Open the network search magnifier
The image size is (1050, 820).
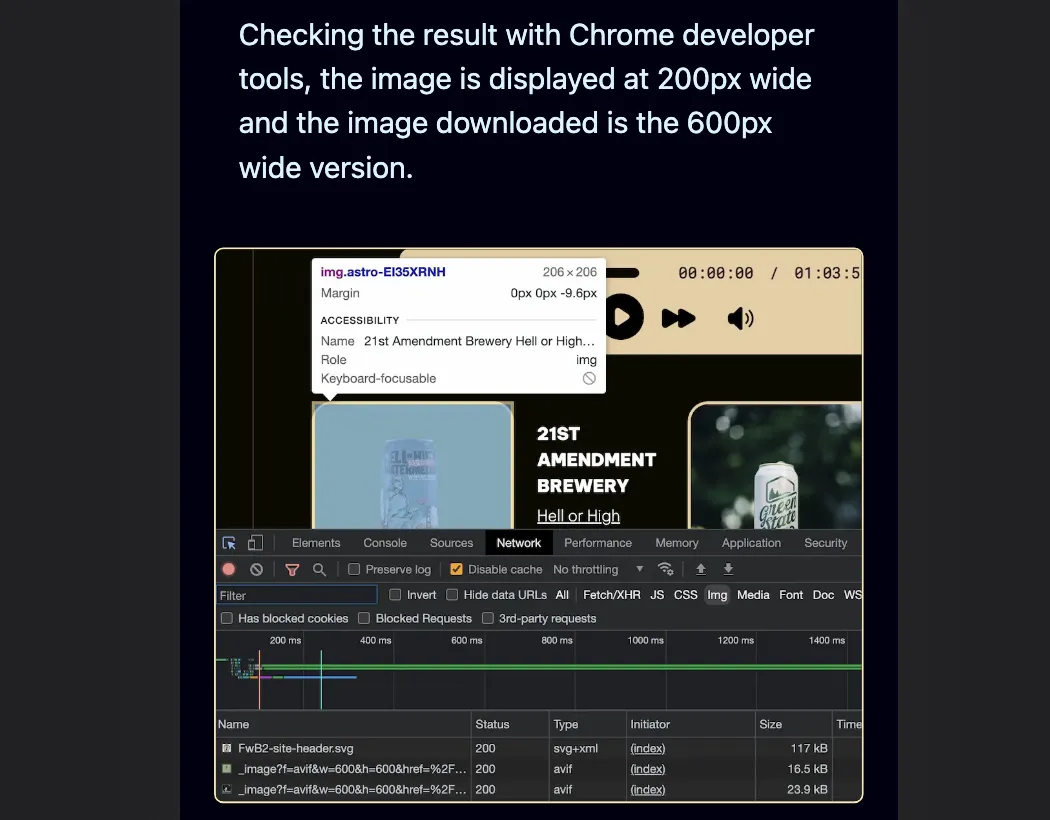coord(319,568)
